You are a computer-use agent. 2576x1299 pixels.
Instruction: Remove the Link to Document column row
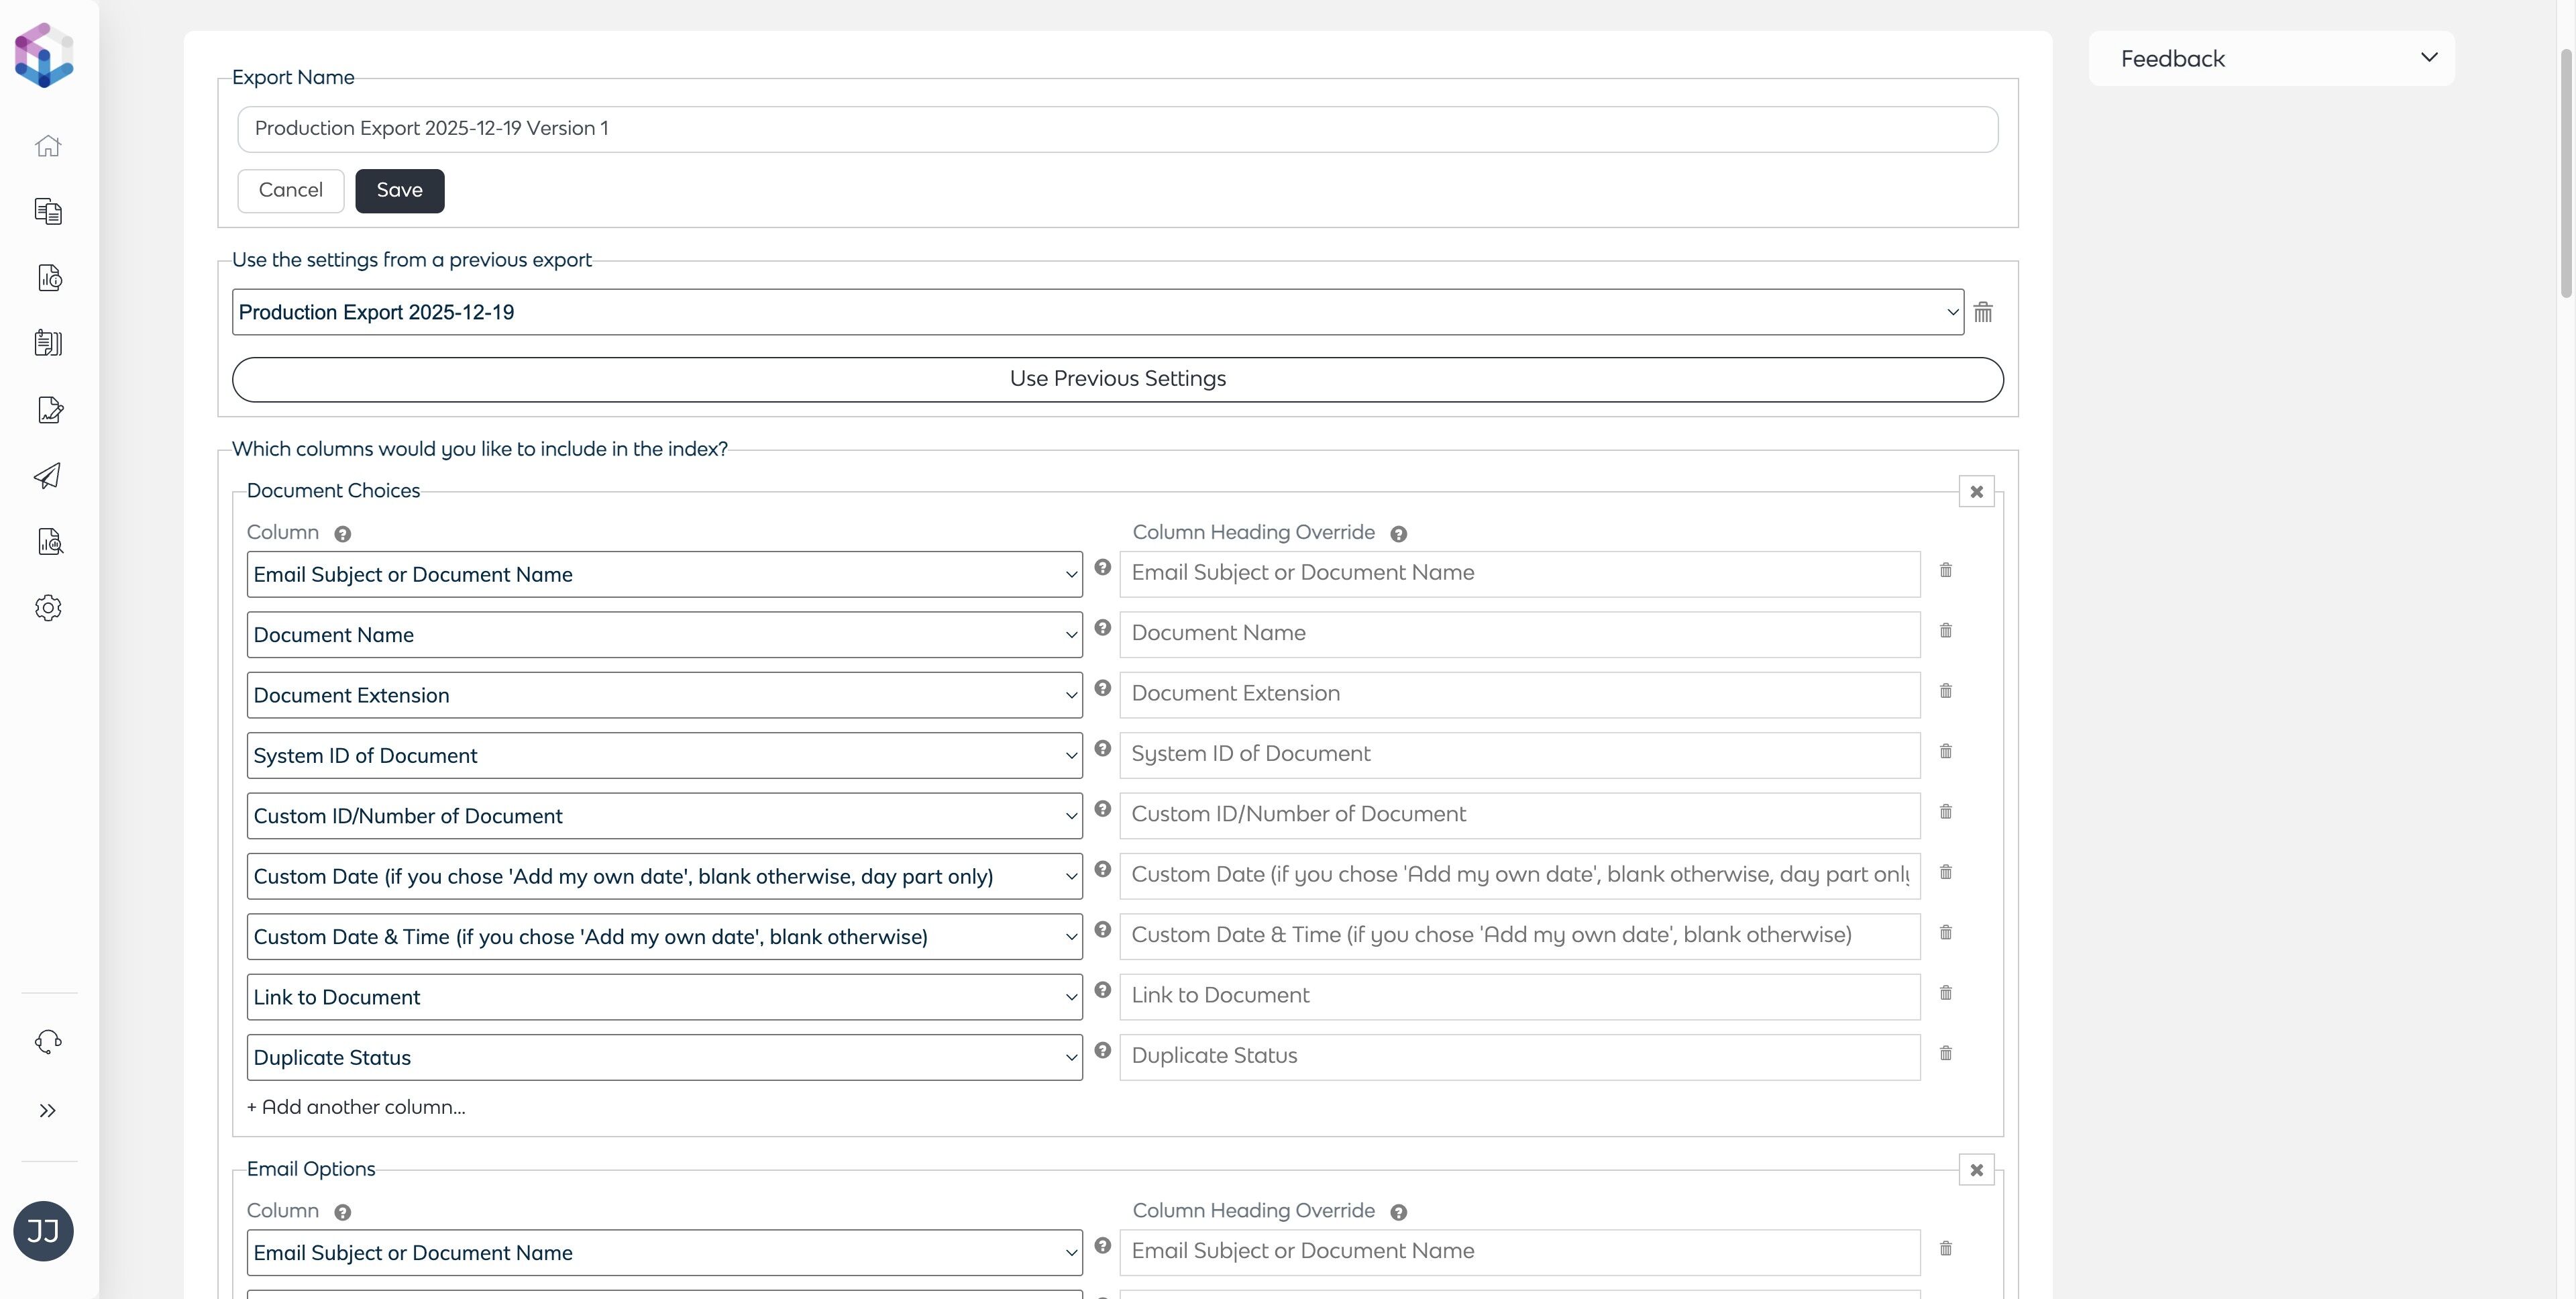(1945, 993)
